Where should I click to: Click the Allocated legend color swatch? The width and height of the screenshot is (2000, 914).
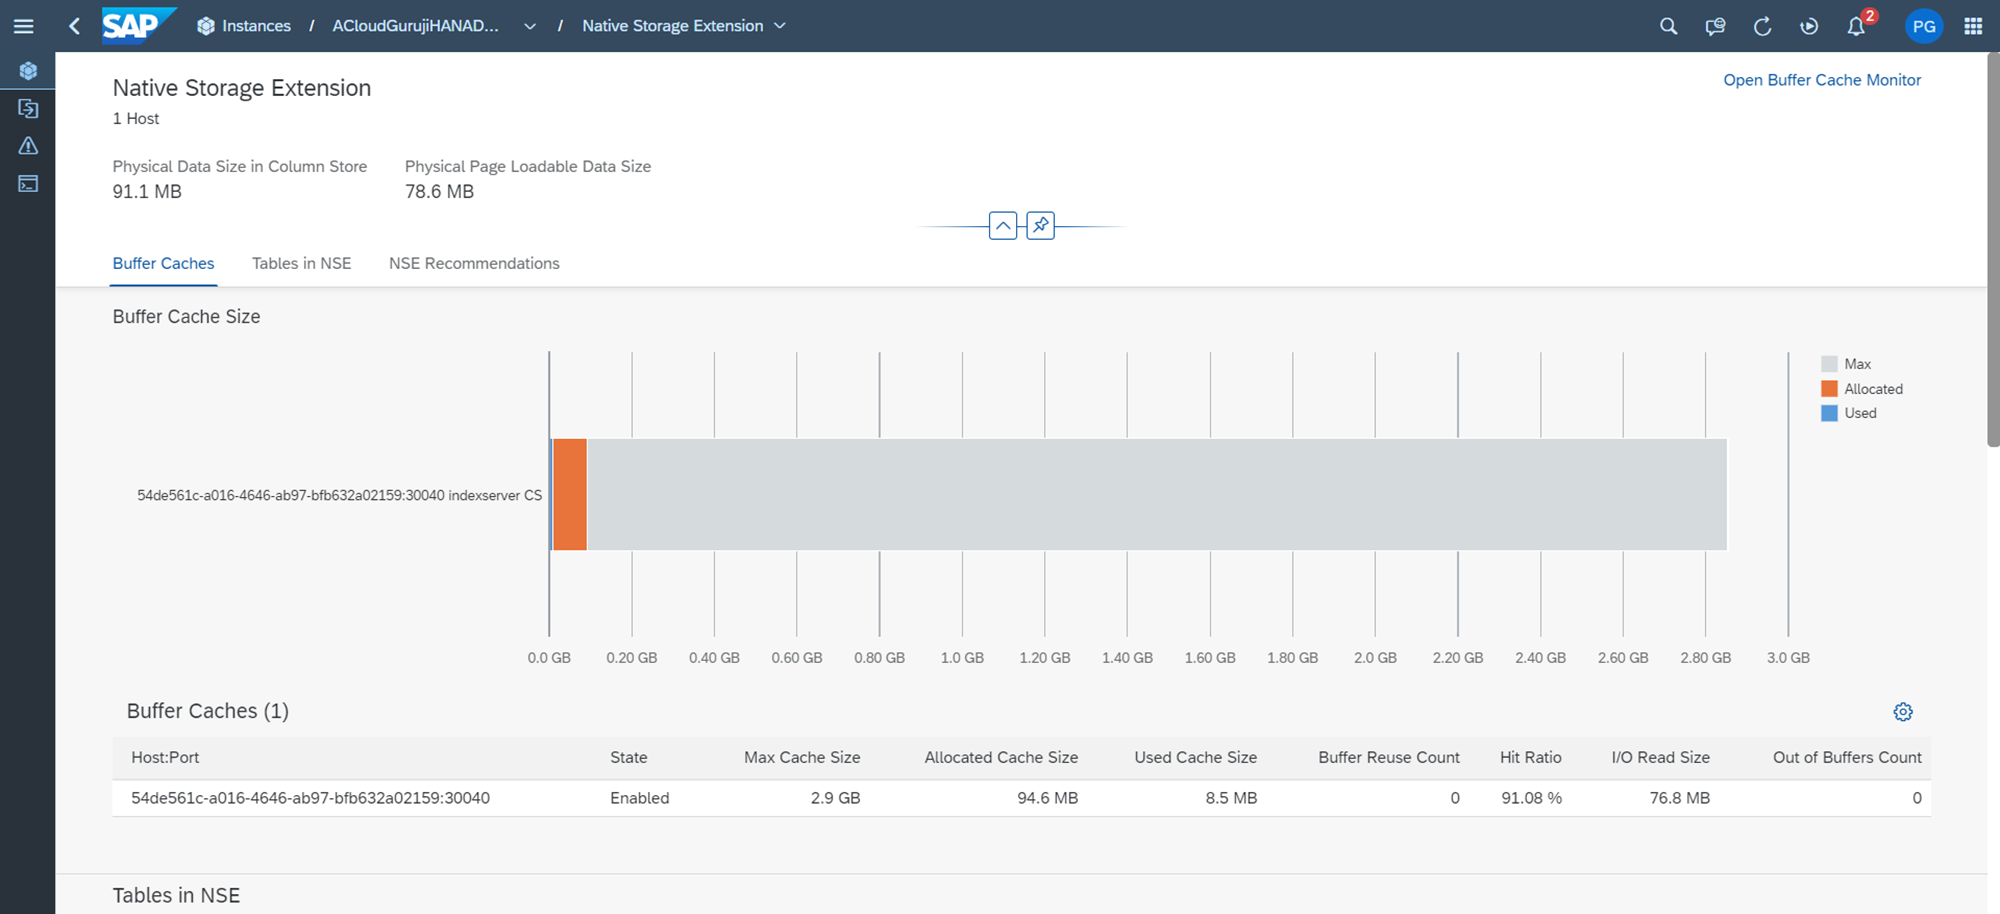click(x=1829, y=389)
